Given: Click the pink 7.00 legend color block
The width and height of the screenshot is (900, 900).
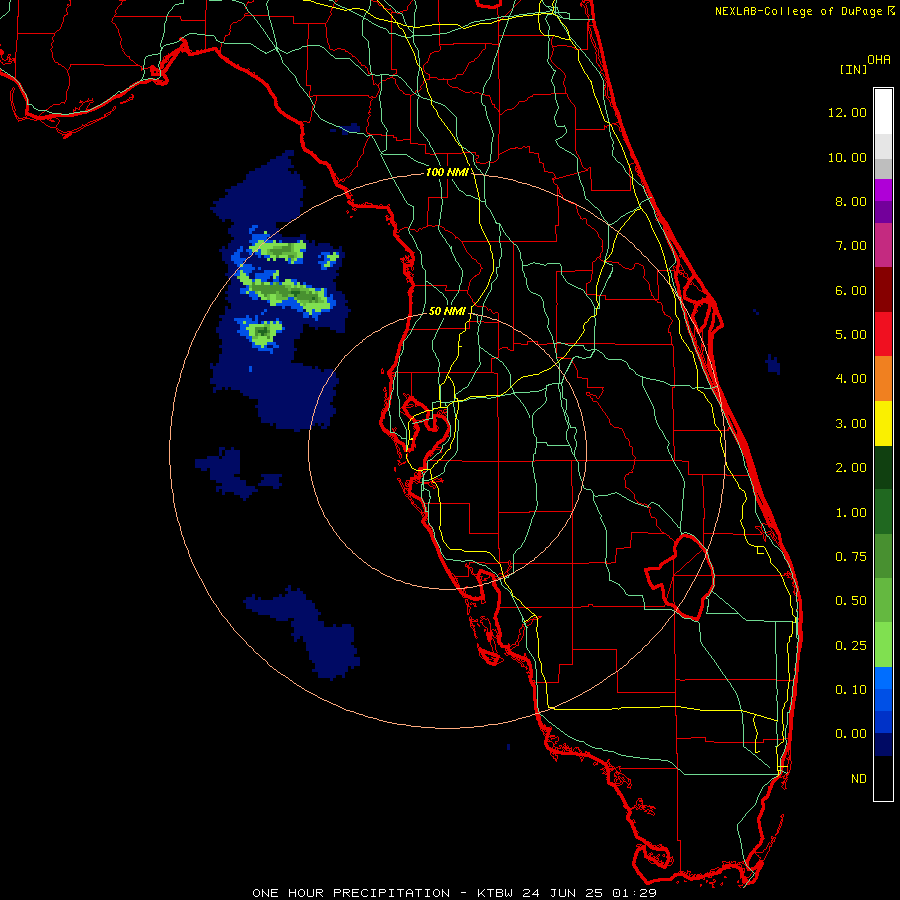Looking at the screenshot, I should pyautogui.click(x=883, y=245).
